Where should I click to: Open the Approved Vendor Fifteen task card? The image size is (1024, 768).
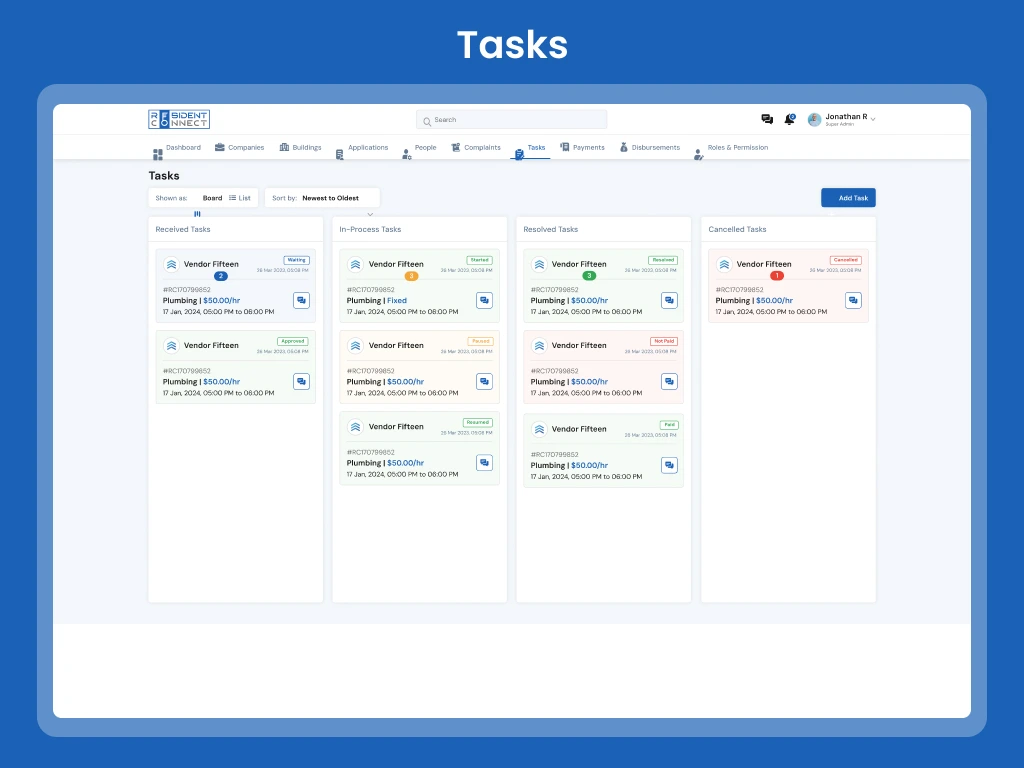(x=235, y=366)
